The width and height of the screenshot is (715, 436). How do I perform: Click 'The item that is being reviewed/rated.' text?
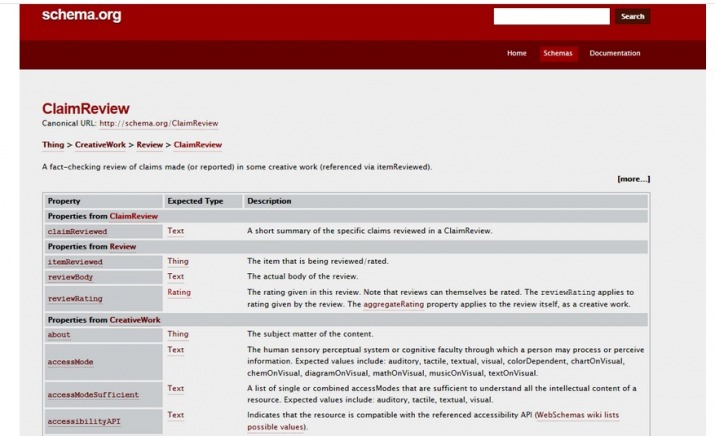coord(318,261)
